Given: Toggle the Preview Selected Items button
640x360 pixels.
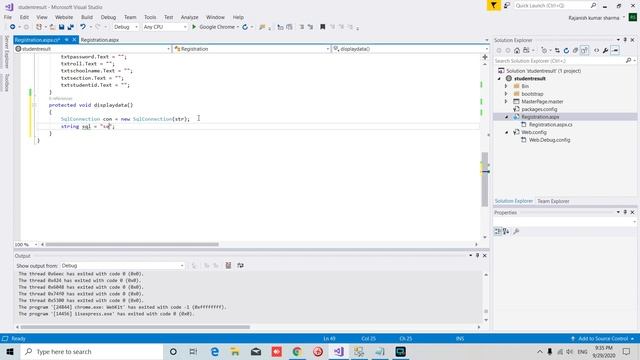Looking at the screenshot, I should (x=615, y=50).
